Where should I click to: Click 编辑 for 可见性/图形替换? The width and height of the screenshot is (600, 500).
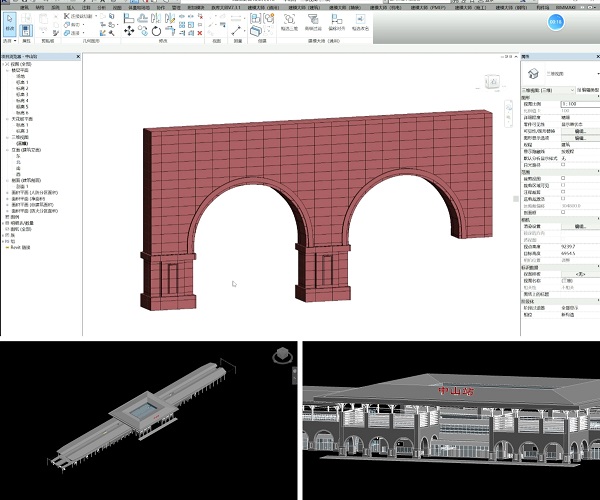(580, 131)
